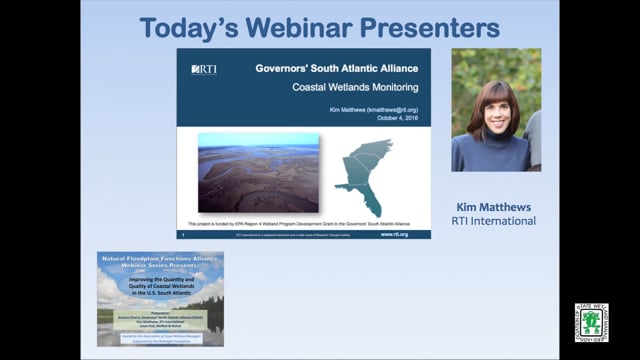Select the 'Kim Matthews' name text
Screen dimensions: 640x360
(x=493, y=207)
